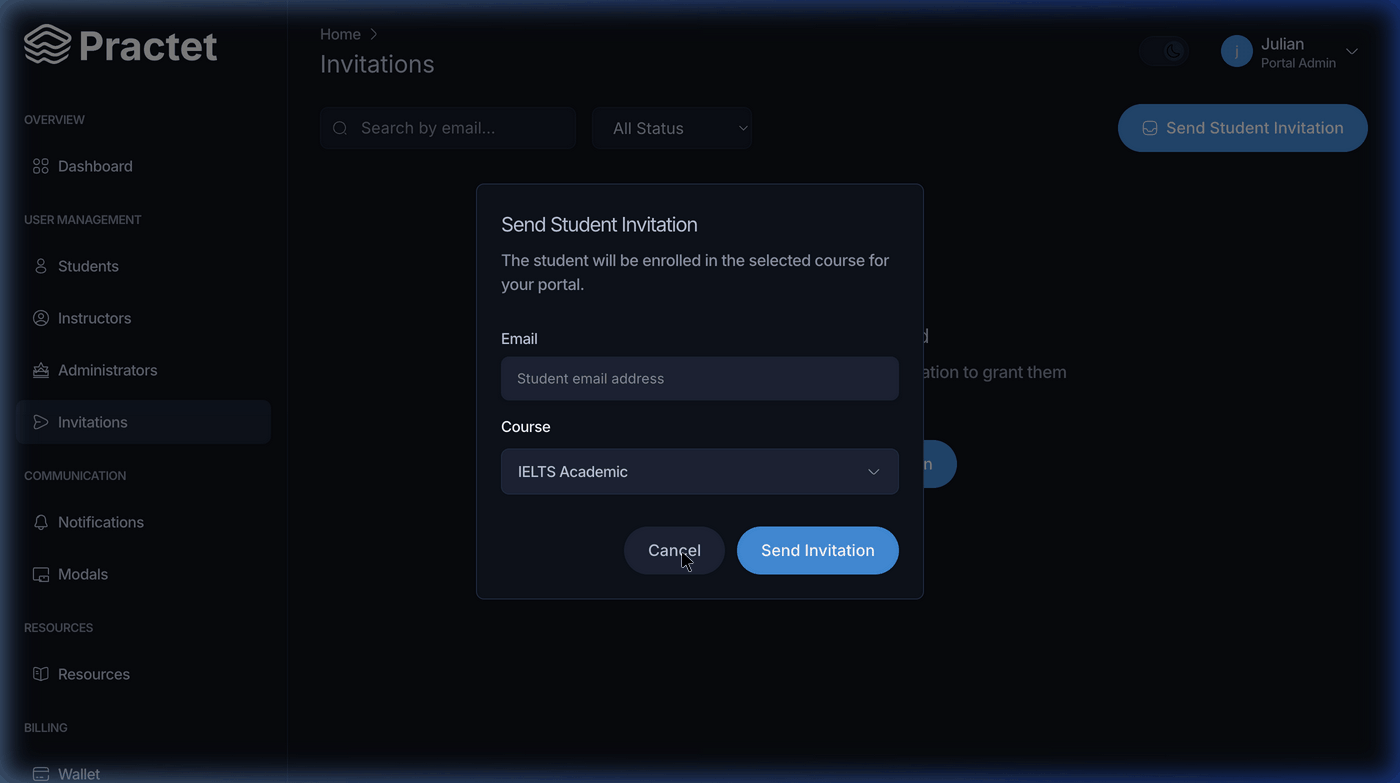
Task: Open Dashboard via its grid icon
Action: coord(41,166)
